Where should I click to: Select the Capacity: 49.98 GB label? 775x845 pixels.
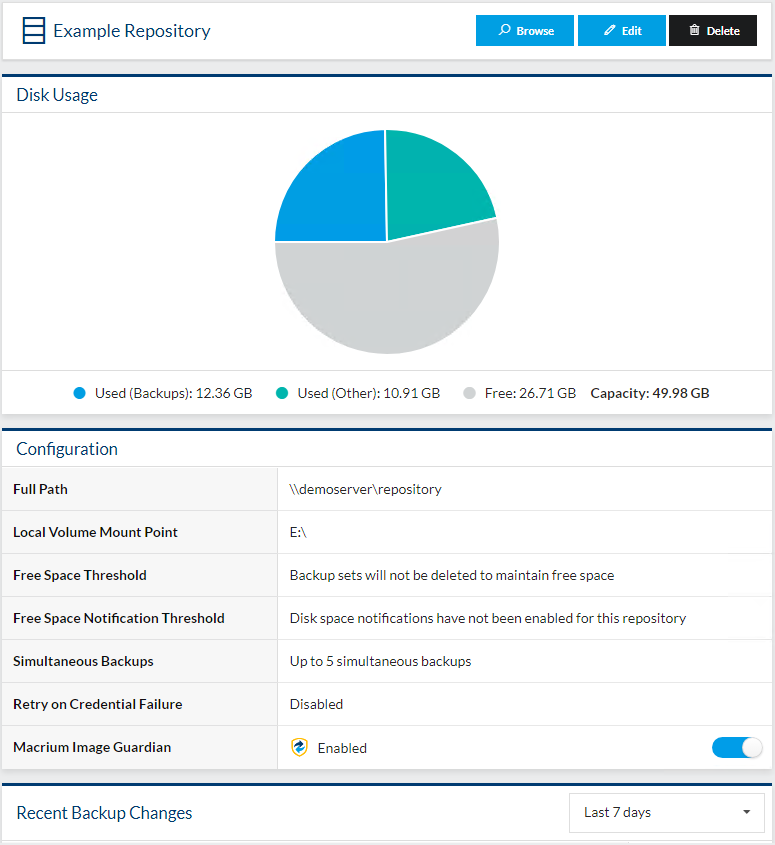click(650, 394)
